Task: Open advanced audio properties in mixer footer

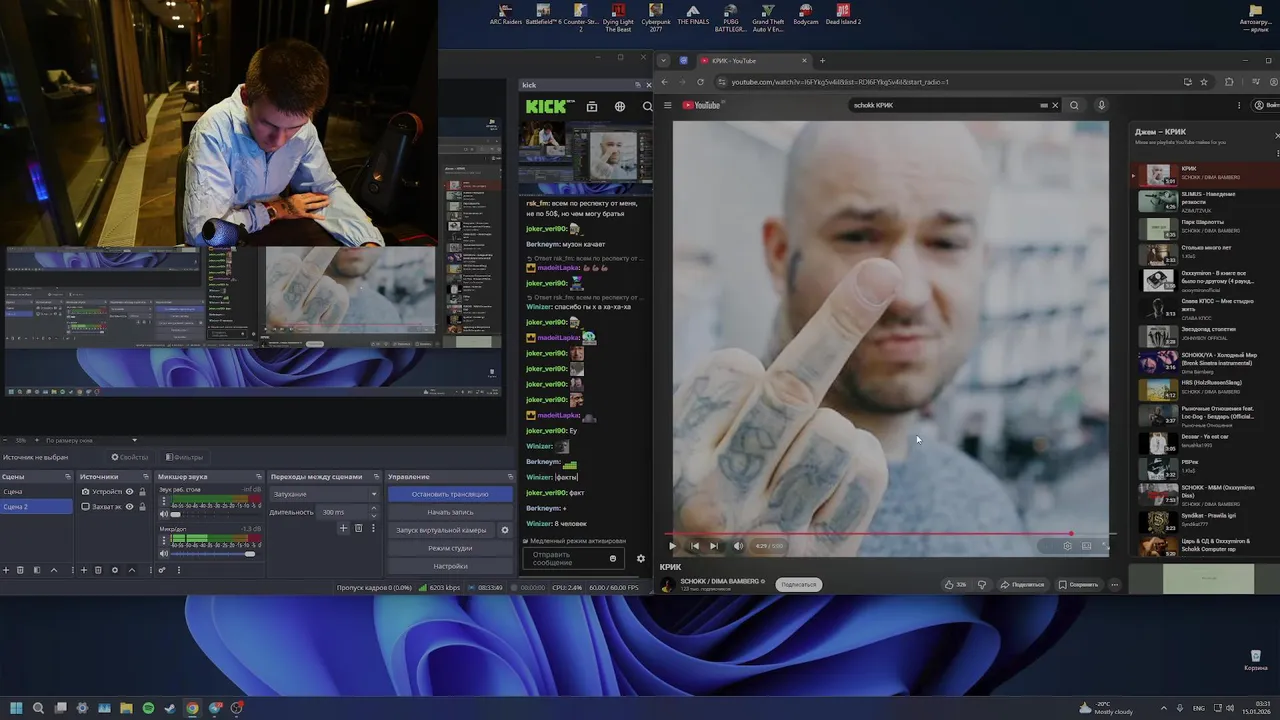Action: [x=162, y=570]
